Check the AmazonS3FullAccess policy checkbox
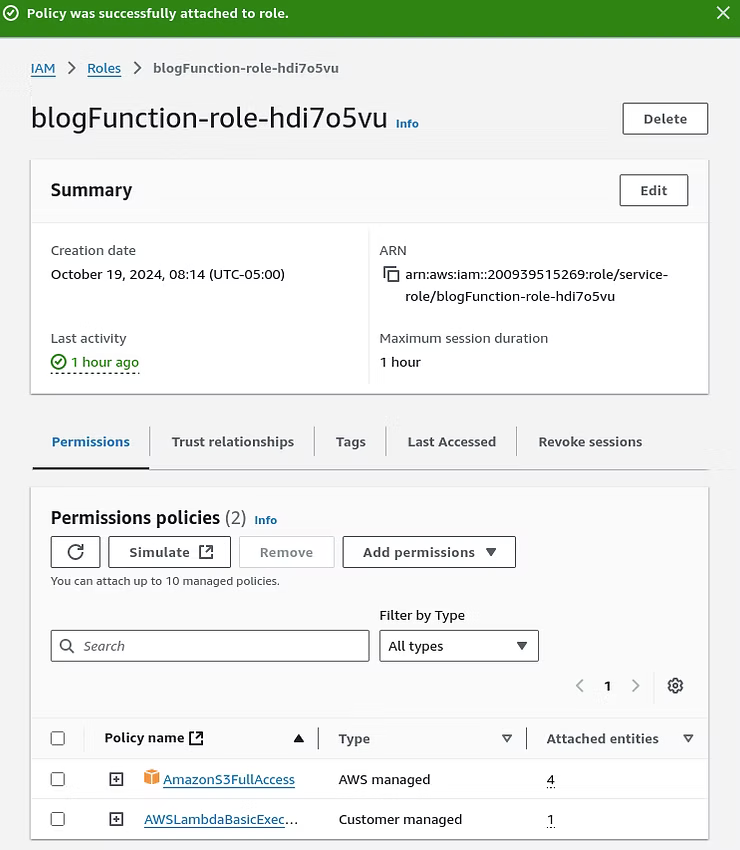This screenshot has height=850, width=740. point(57,779)
